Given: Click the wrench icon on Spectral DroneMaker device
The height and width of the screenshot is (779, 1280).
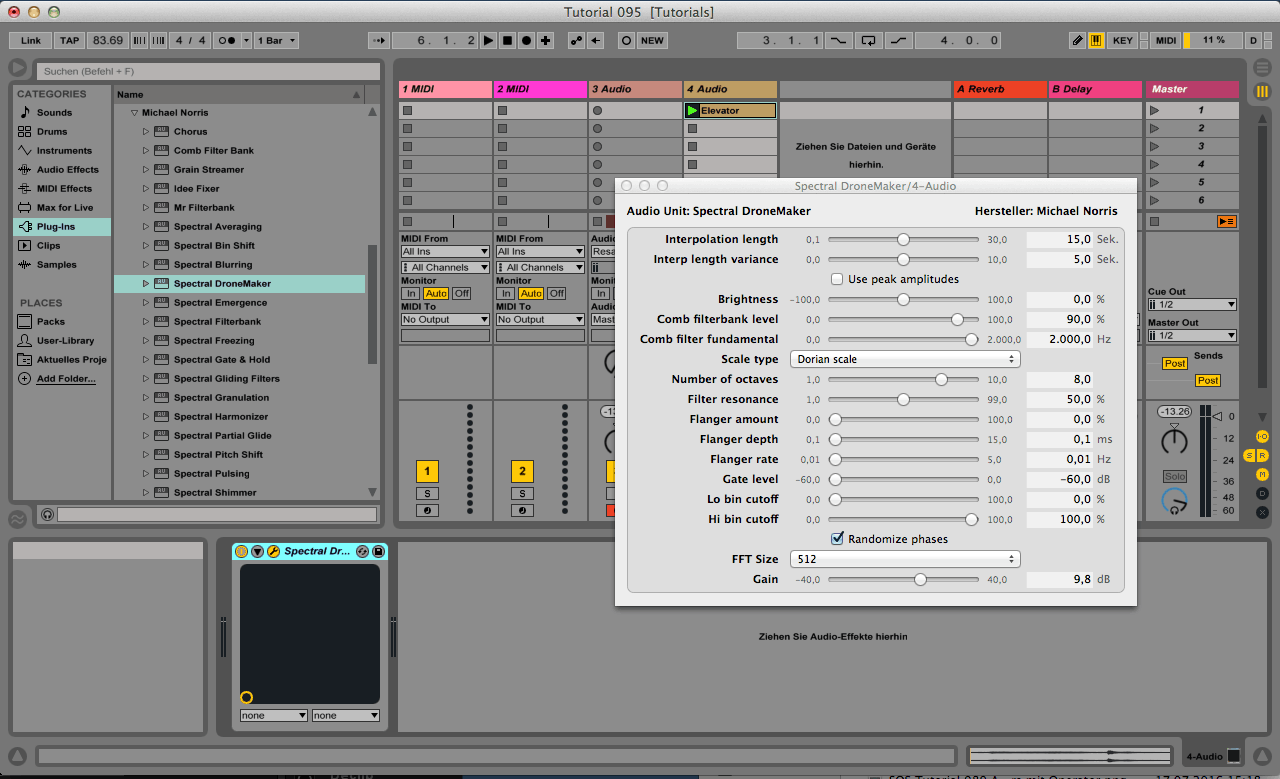Looking at the screenshot, I should 273,551.
